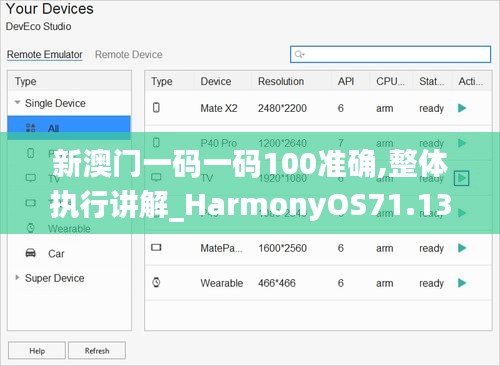
Task: Collapse the Single Device tree node
Action: click(17, 102)
